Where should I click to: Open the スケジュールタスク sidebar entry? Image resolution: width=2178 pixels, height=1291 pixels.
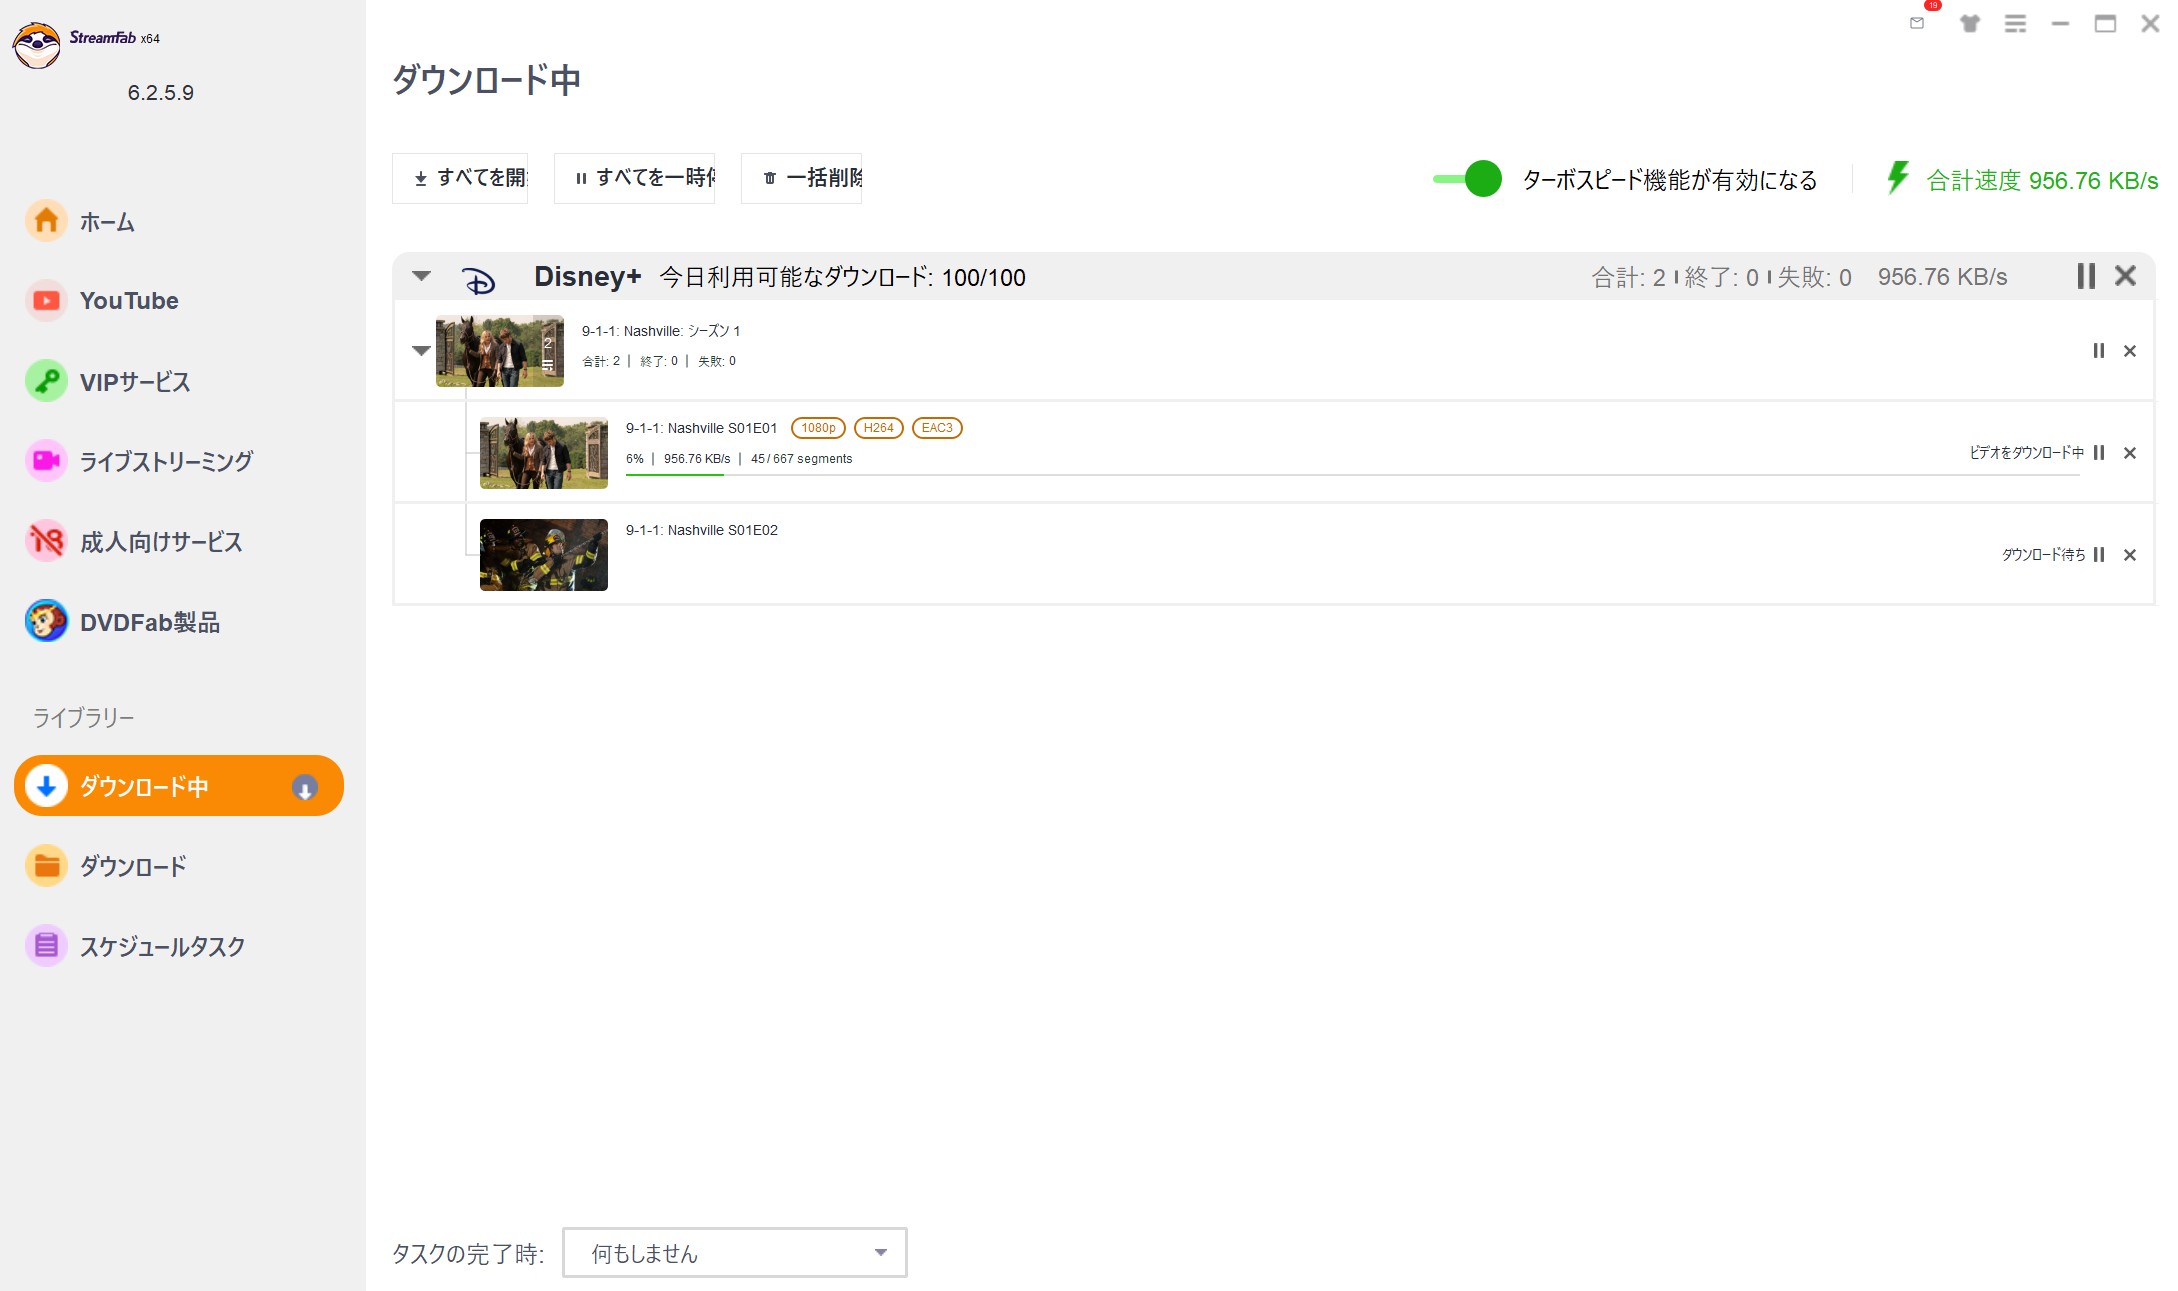coord(162,946)
